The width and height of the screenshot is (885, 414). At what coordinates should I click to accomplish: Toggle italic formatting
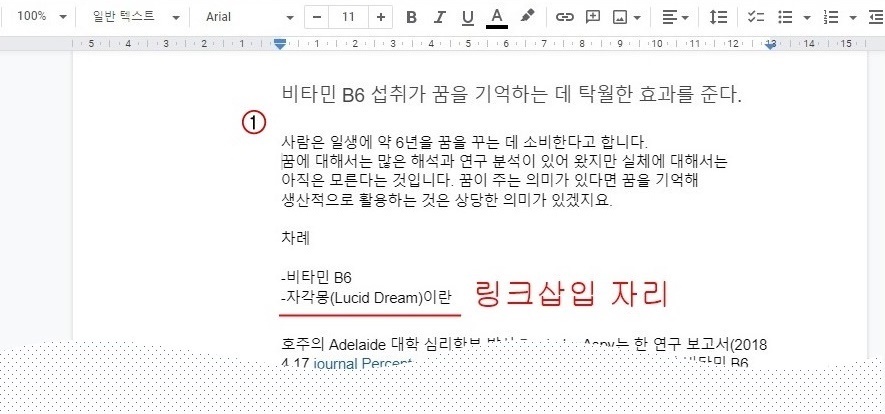[x=439, y=17]
